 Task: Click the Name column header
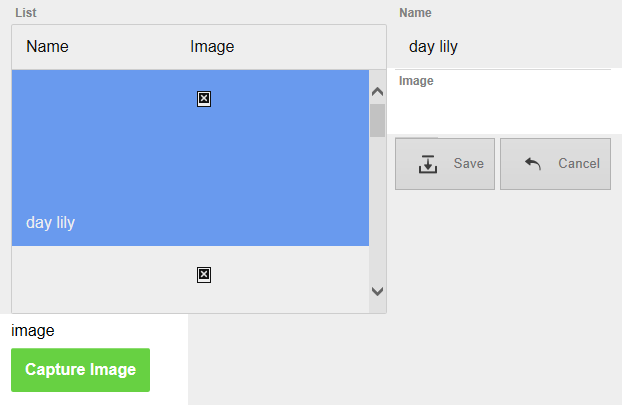pyautogui.click(x=47, y=47)
